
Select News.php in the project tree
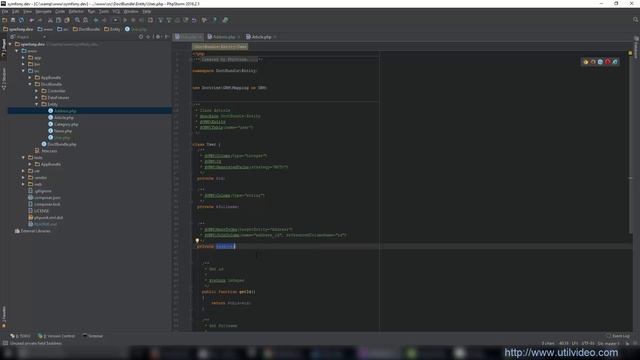pos(62,131)
